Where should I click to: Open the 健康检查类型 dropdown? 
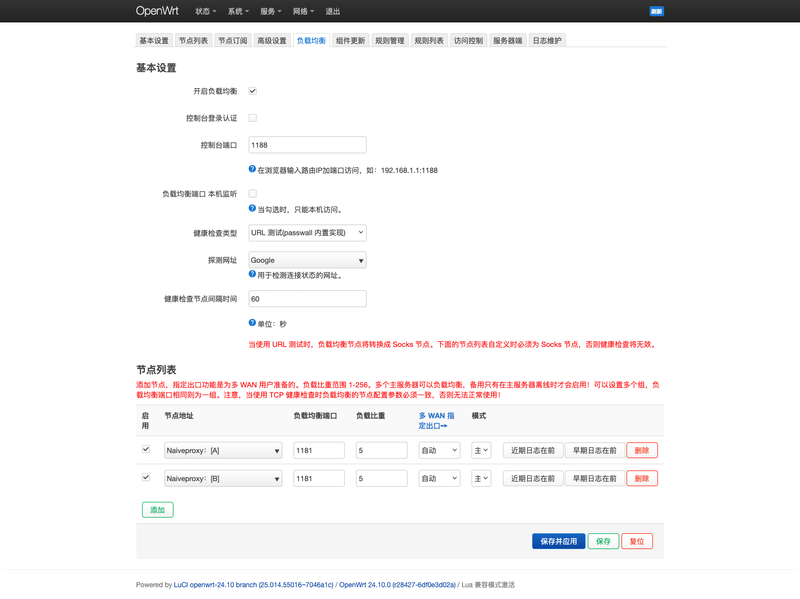pyautogui.click(x=307, y=233)
